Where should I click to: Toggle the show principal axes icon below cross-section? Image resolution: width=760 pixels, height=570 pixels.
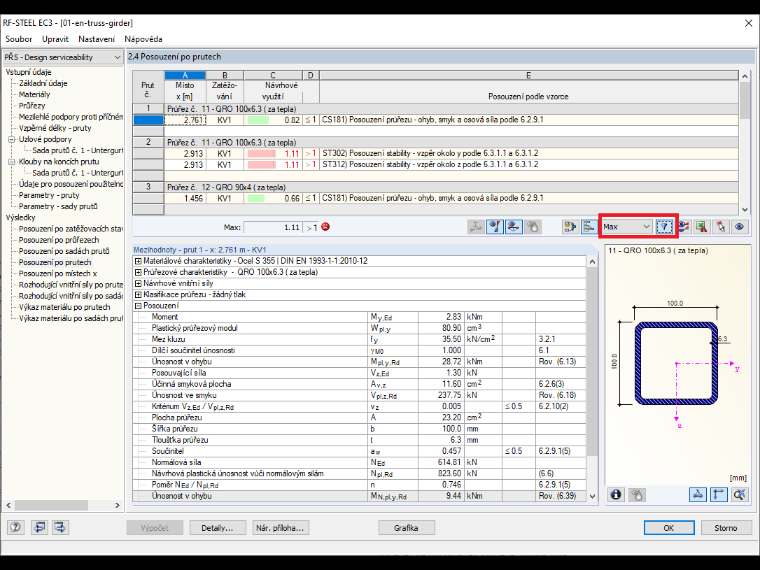718,494
